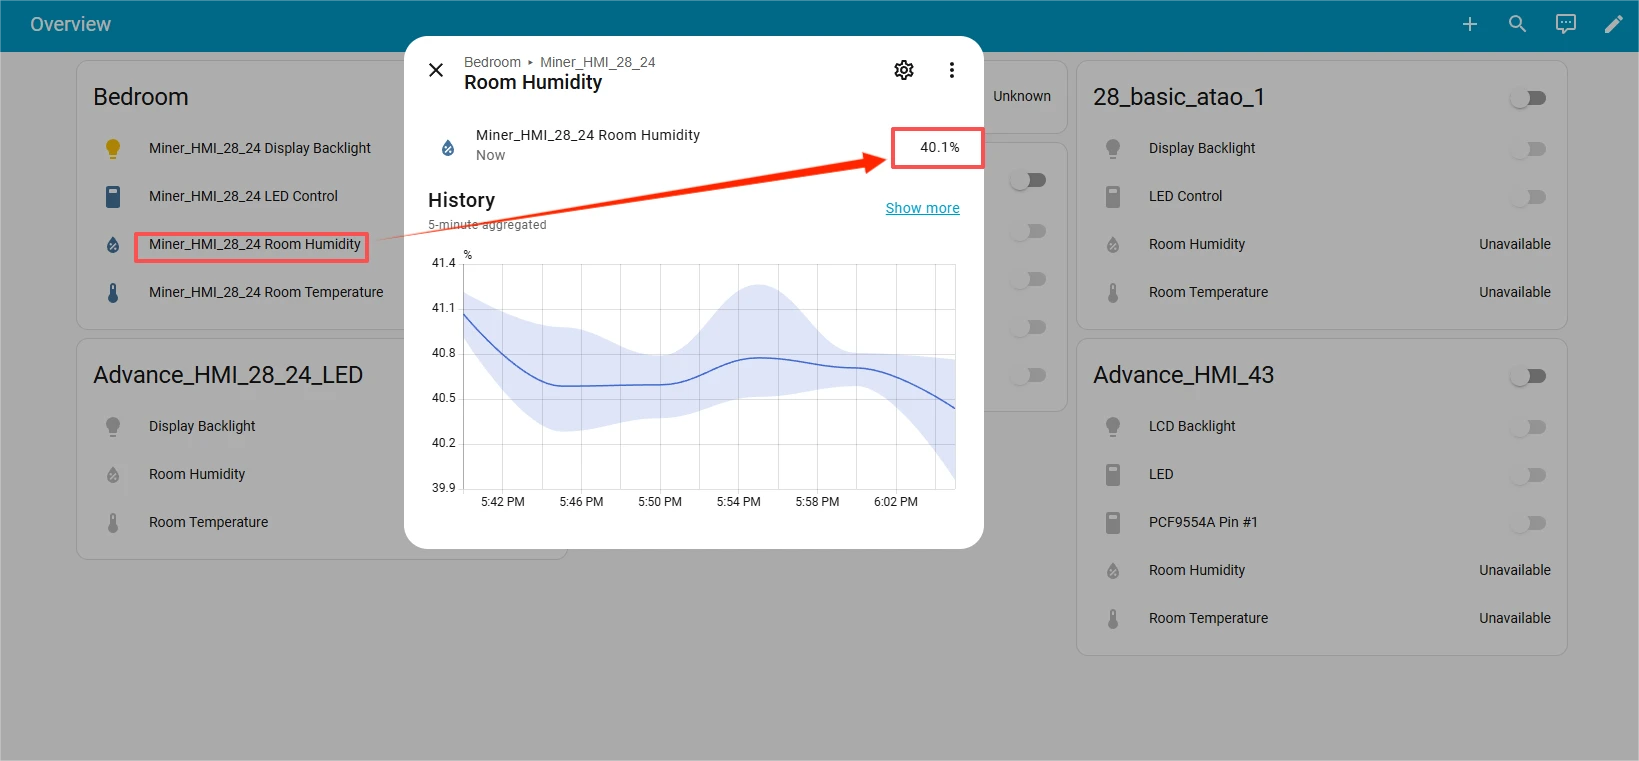
Task: Open the three-dot menu in the dialog
Action: [951, 70]
